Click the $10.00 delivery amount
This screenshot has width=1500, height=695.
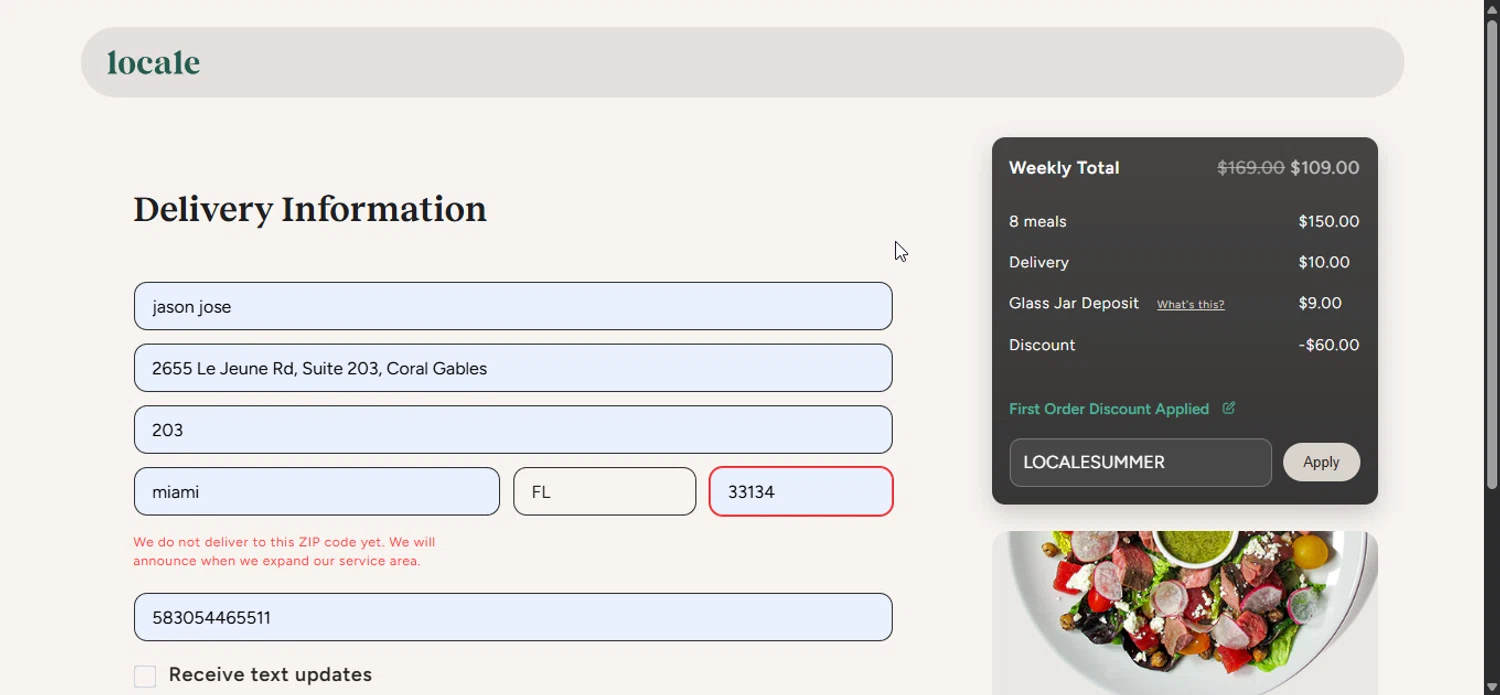coord(1324,262)
